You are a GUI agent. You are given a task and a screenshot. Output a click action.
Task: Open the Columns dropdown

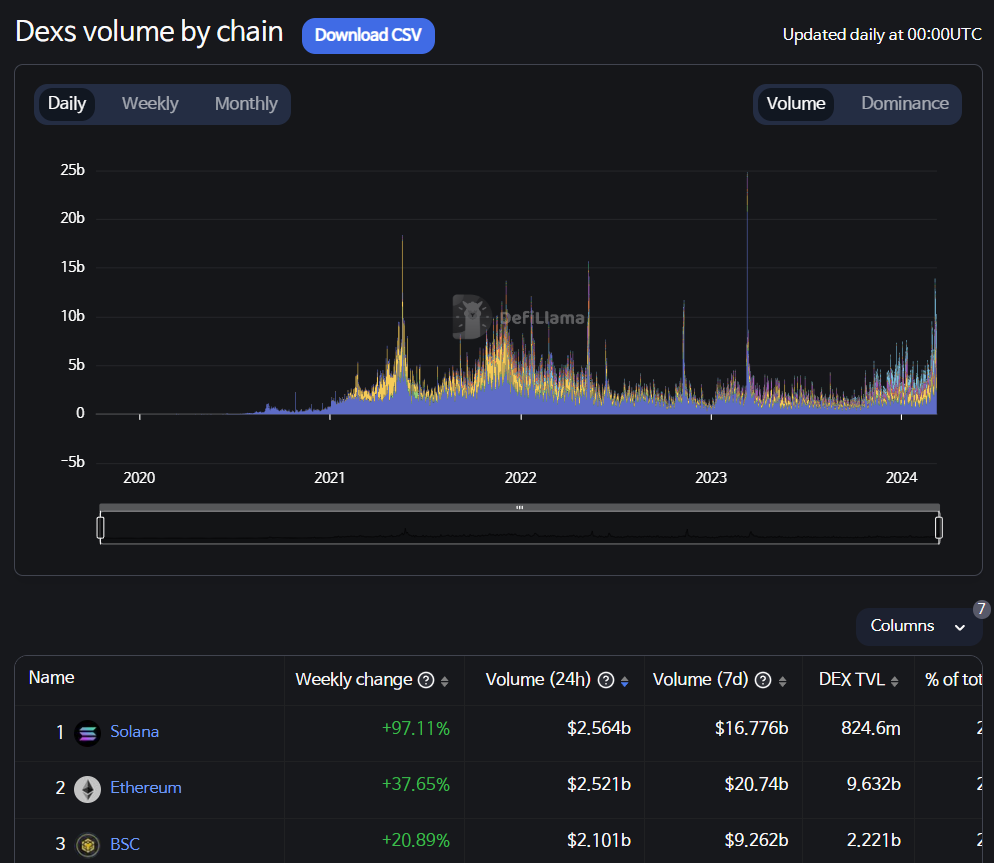click(x=918, y=626)
